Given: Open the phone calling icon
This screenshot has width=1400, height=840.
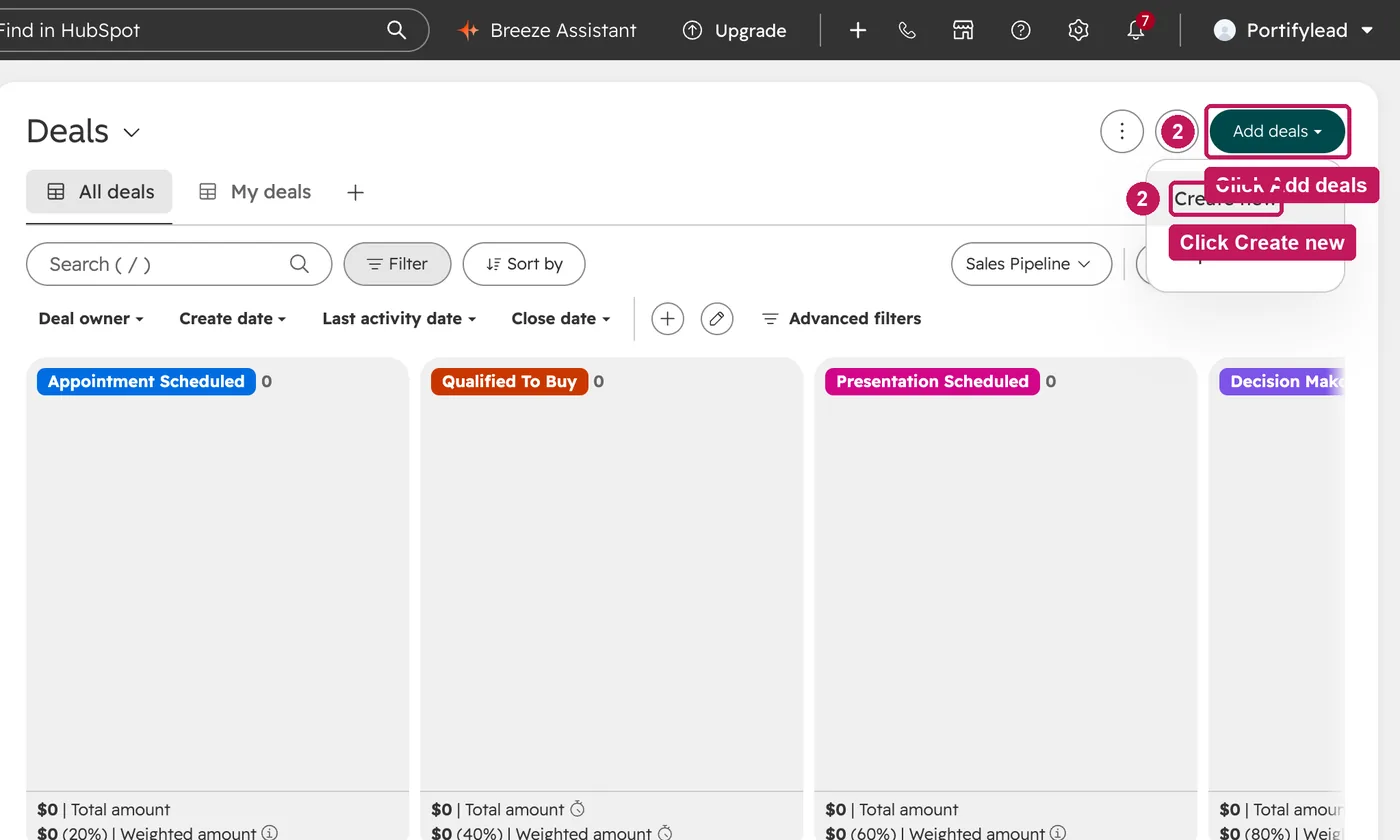Looking at the screenshot, I should point(907,30).
